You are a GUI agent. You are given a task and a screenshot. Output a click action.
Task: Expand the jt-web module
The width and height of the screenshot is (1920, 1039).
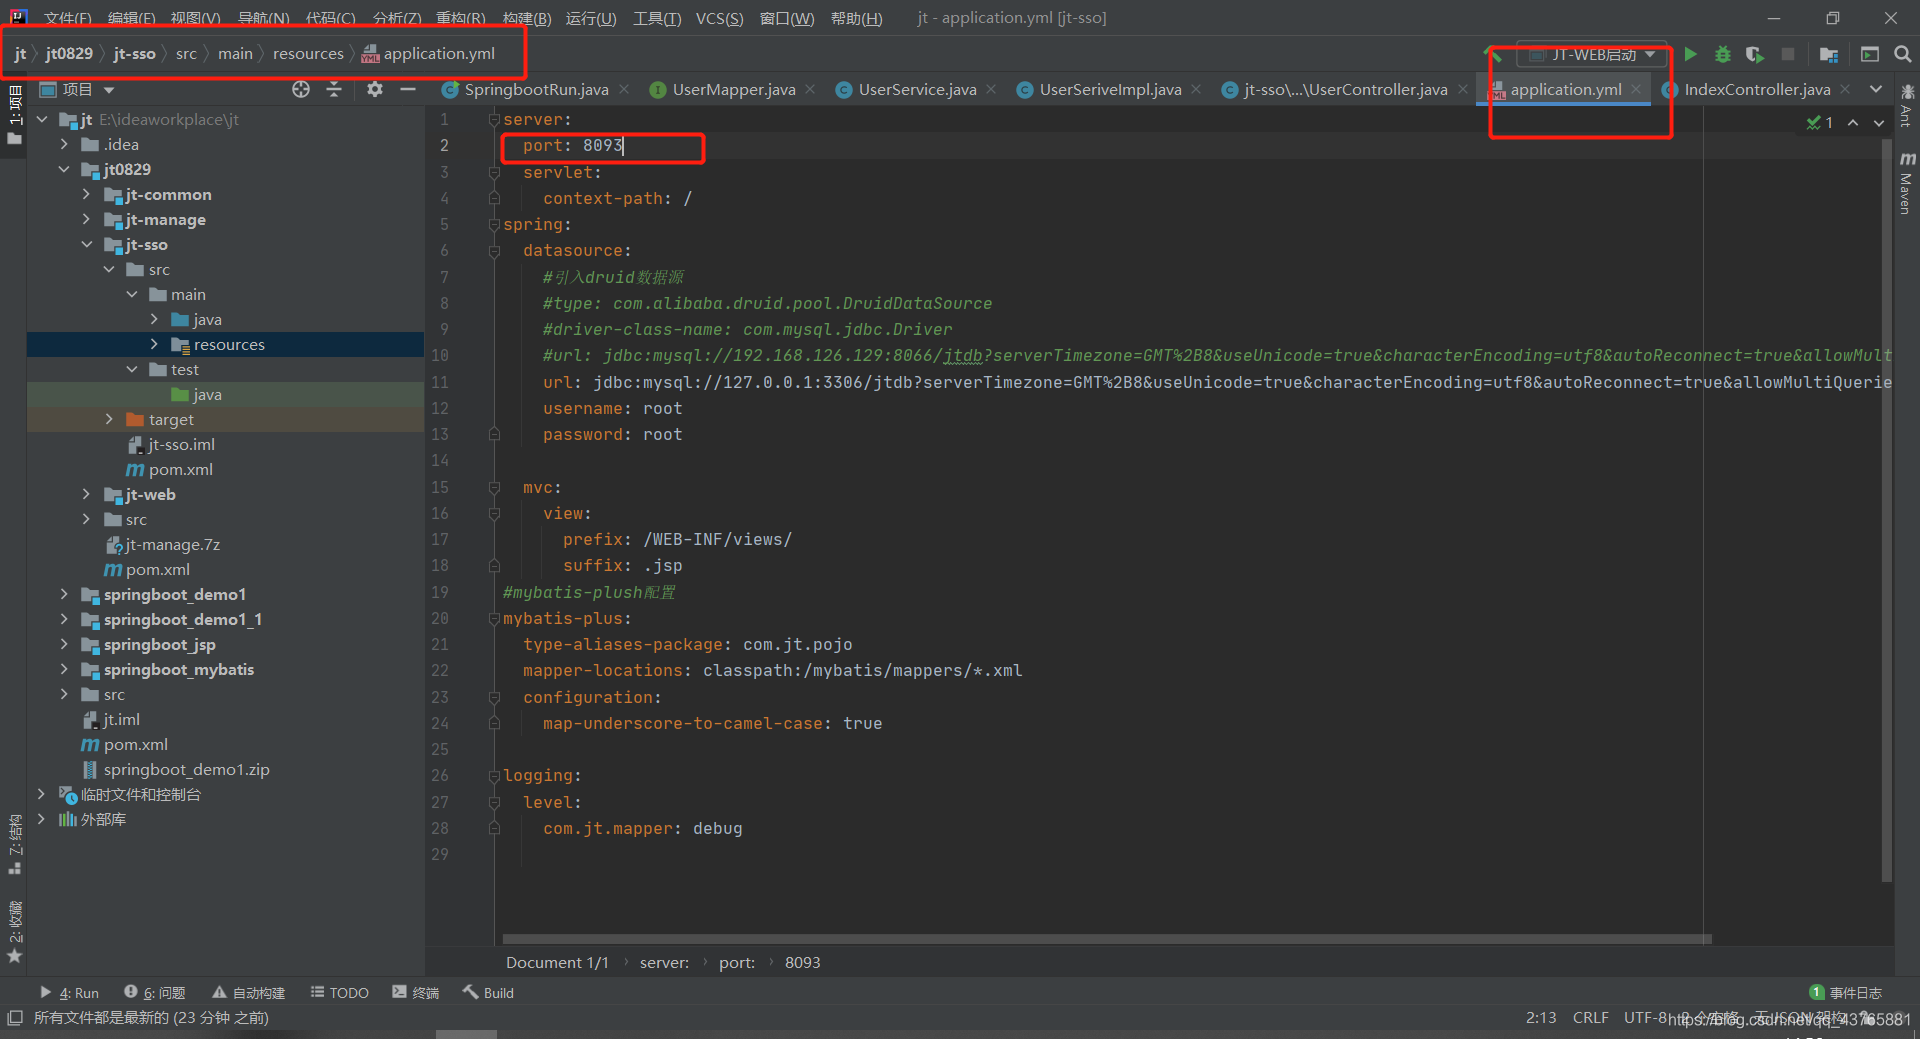pyautogui.click(x=86, y=495)
